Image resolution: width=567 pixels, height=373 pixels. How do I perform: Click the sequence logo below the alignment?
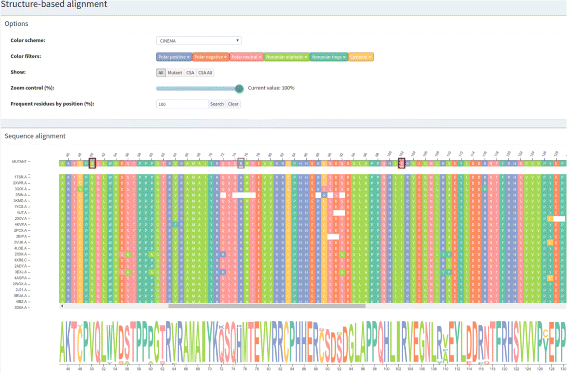point(313,342)
